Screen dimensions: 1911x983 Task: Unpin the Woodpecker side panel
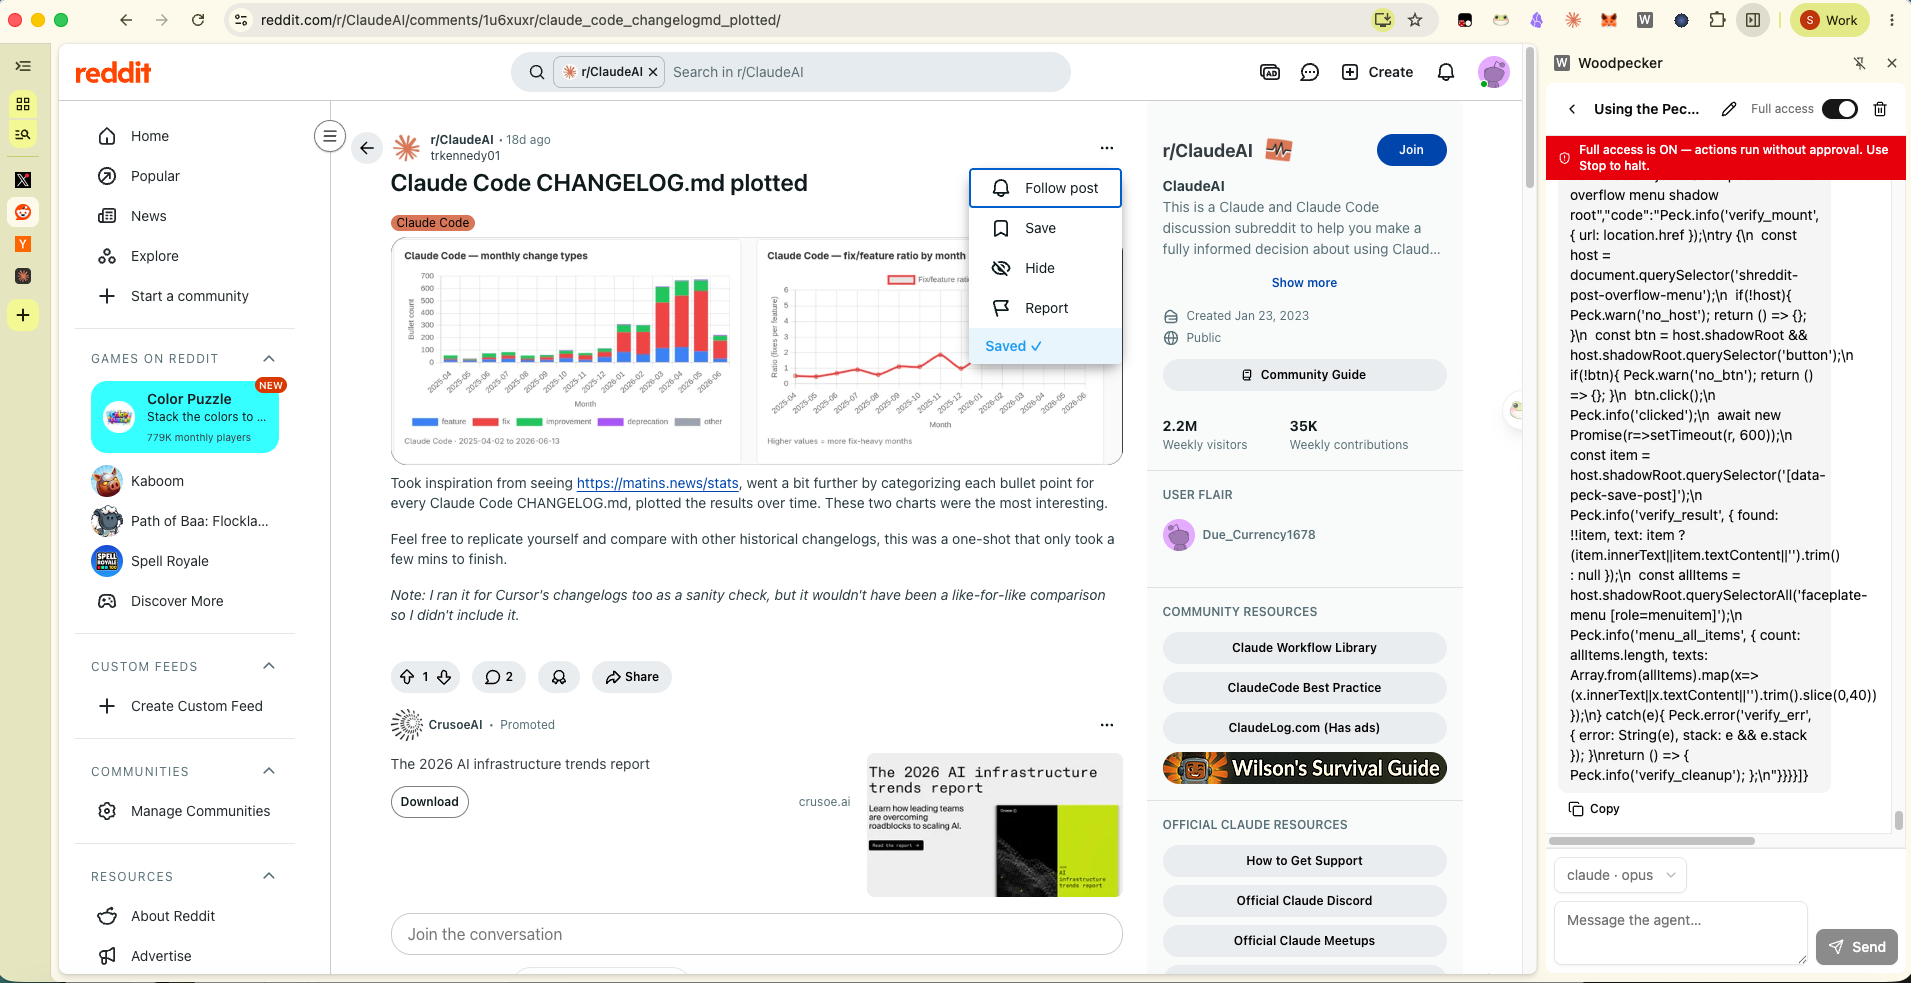click(x=1859, y=63)
